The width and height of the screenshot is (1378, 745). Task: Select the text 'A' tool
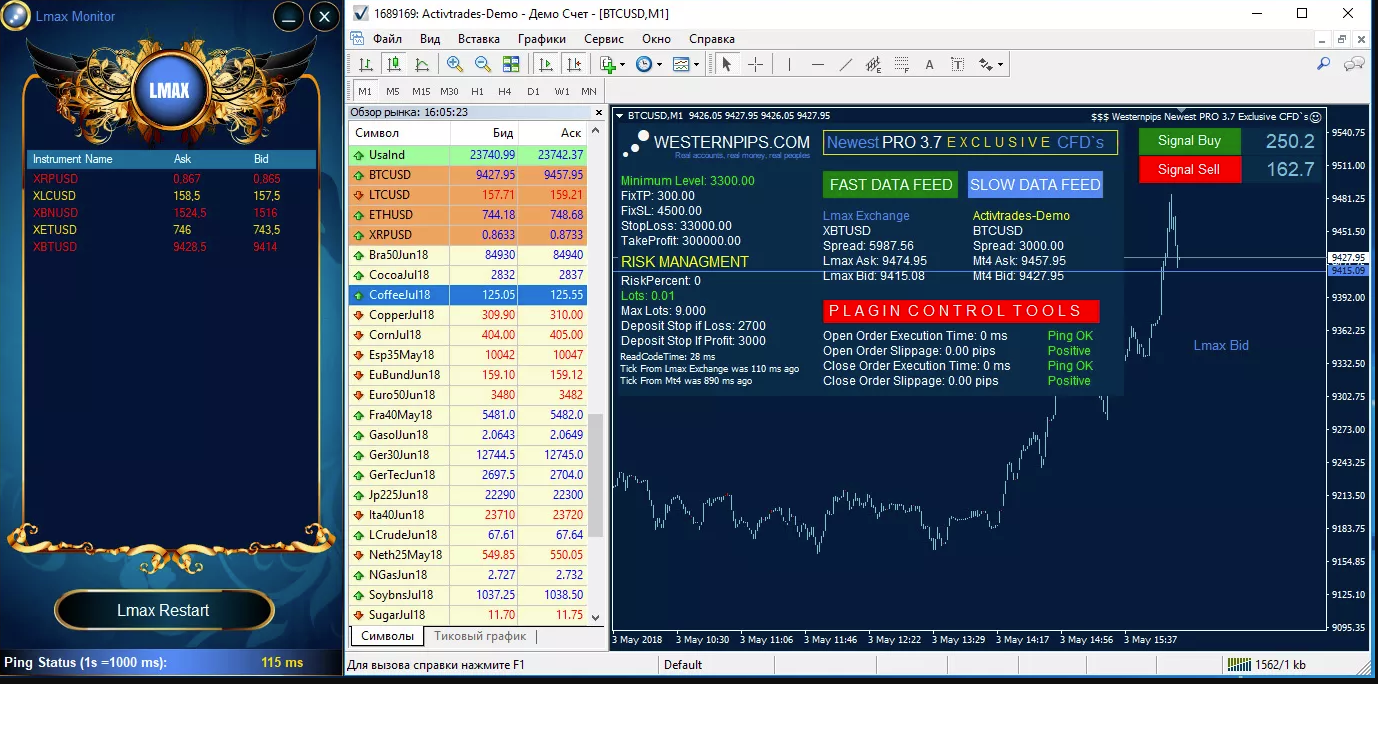coord(929,64)
